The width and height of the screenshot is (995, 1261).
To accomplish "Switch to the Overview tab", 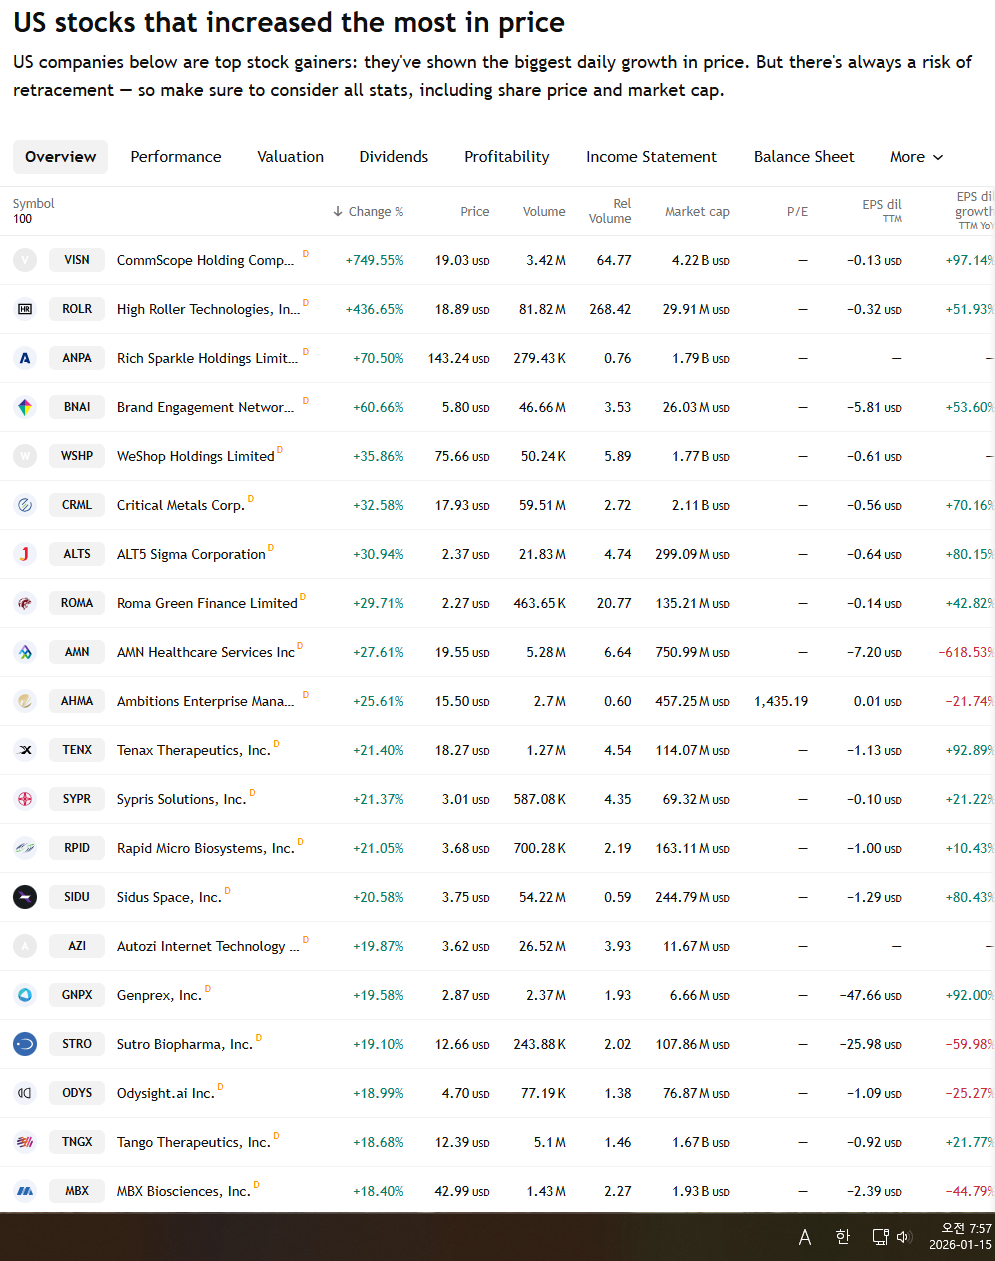I will tap(60, 157).
